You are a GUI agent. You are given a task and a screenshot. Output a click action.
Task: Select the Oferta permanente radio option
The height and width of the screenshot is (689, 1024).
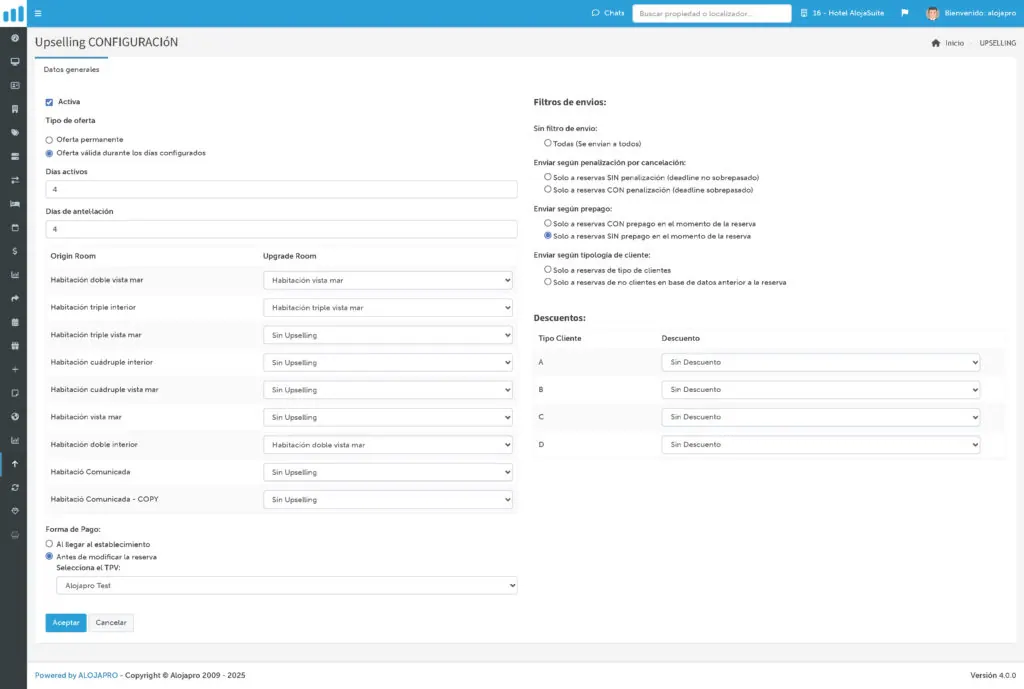pos(49,140)
